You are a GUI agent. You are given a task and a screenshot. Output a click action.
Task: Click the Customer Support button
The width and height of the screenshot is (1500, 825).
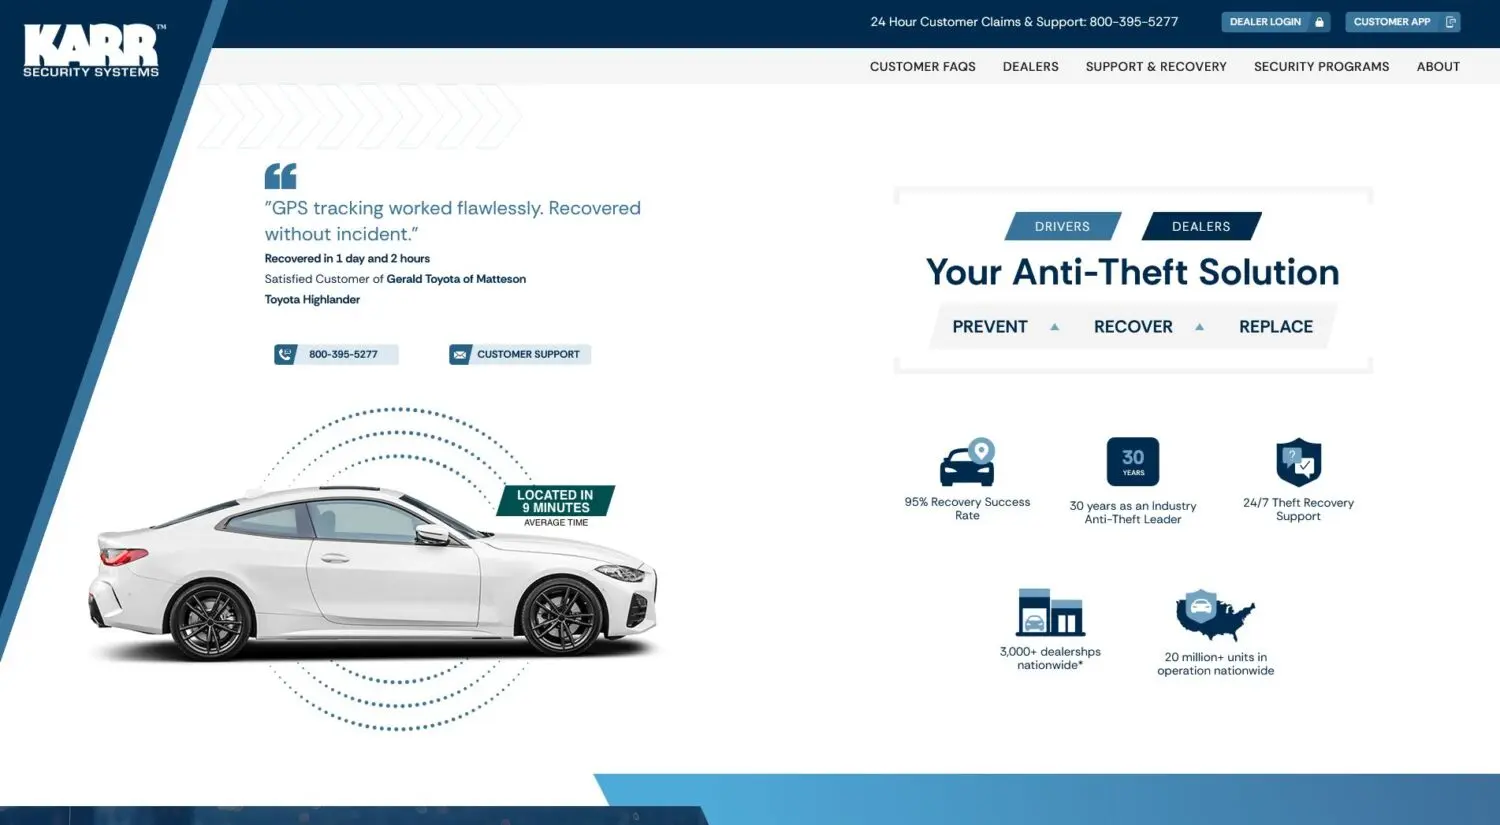pyautogui.click(x=520, y=354)
